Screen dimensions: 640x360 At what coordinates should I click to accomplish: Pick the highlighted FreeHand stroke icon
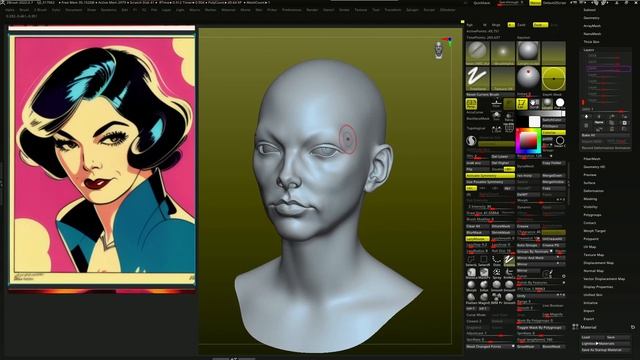pos(509,260)
